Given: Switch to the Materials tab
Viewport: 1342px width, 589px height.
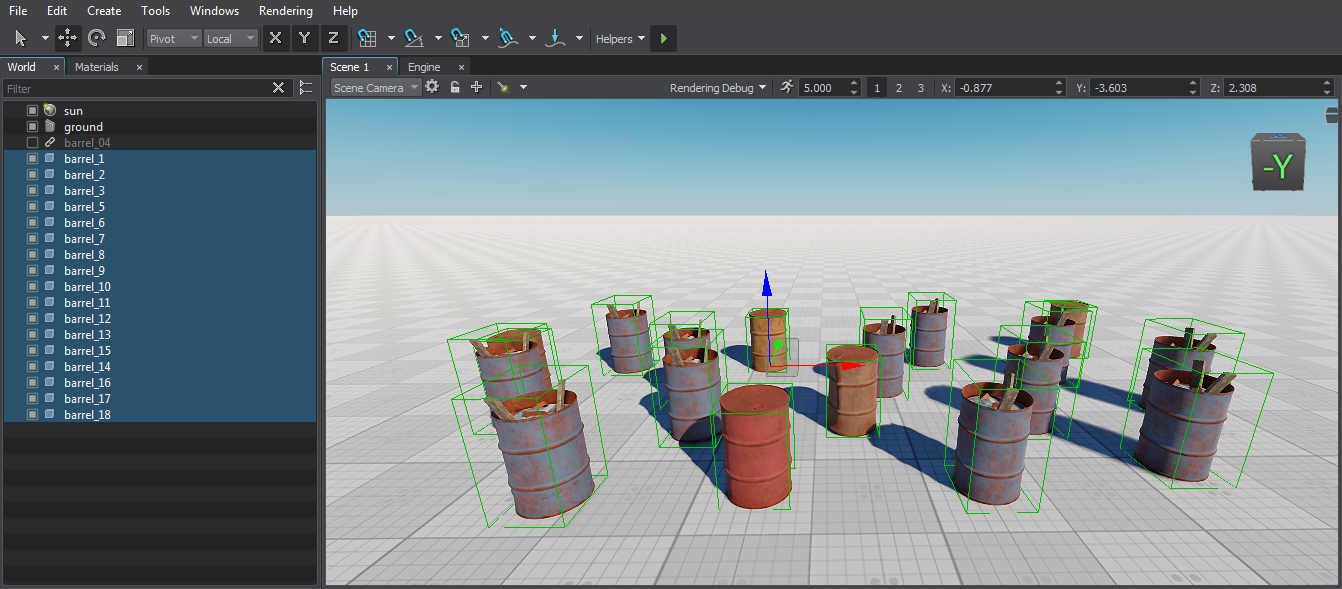Looking at the screenshot, I should coord(97,67).
